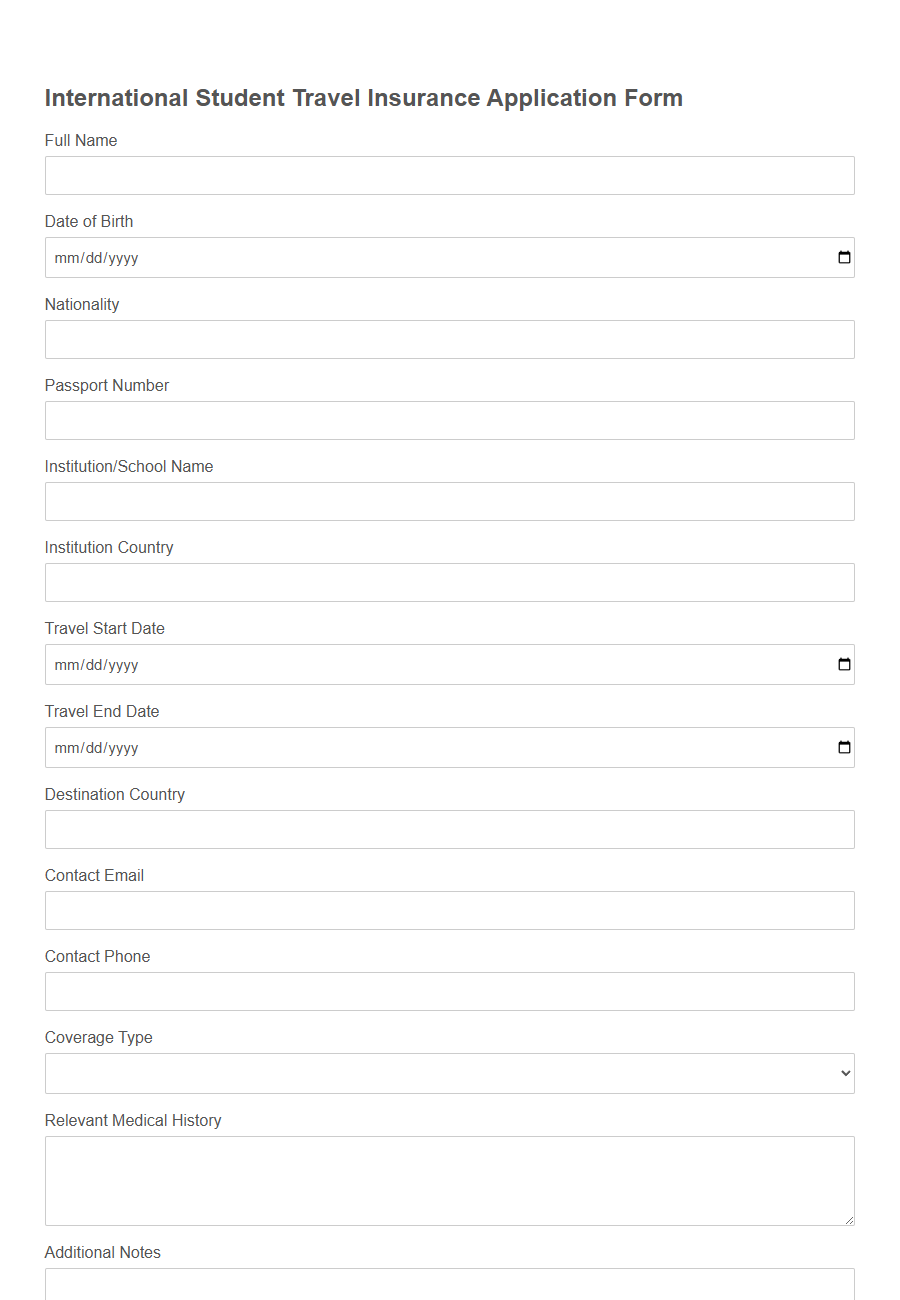Click the Destination Country text box
Viewport: 900px width, 1300px height.
[x=450, y=829]
